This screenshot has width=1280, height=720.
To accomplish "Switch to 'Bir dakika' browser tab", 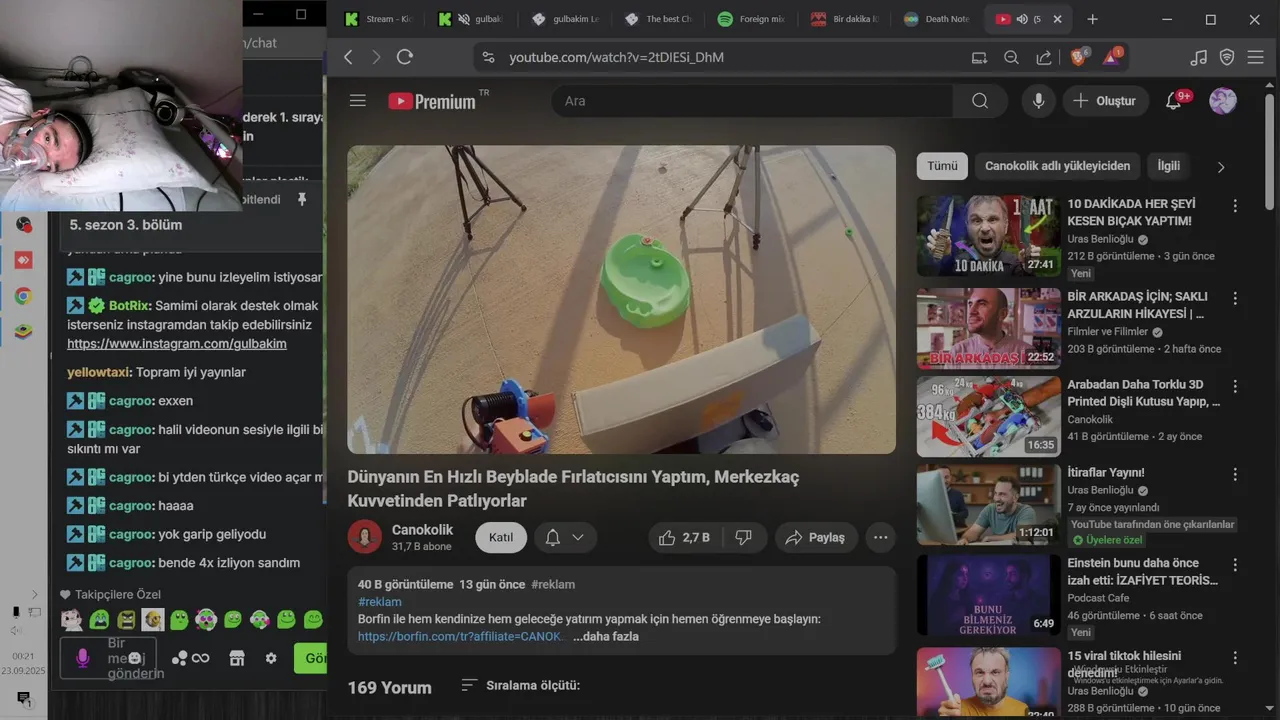I will [846, 19].
